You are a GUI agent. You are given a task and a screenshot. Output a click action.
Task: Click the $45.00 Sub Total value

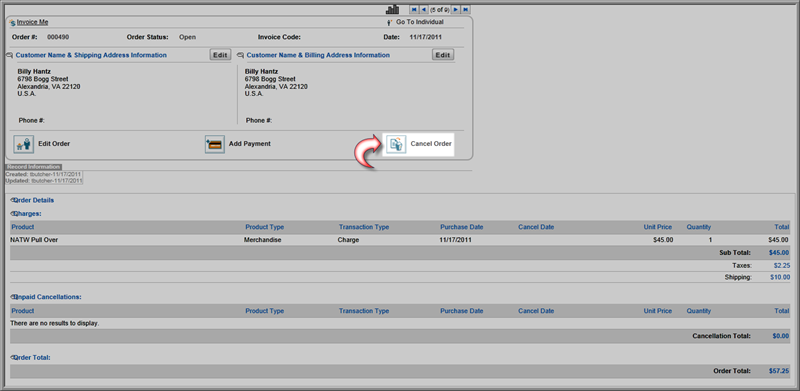(x=779, y=253)
